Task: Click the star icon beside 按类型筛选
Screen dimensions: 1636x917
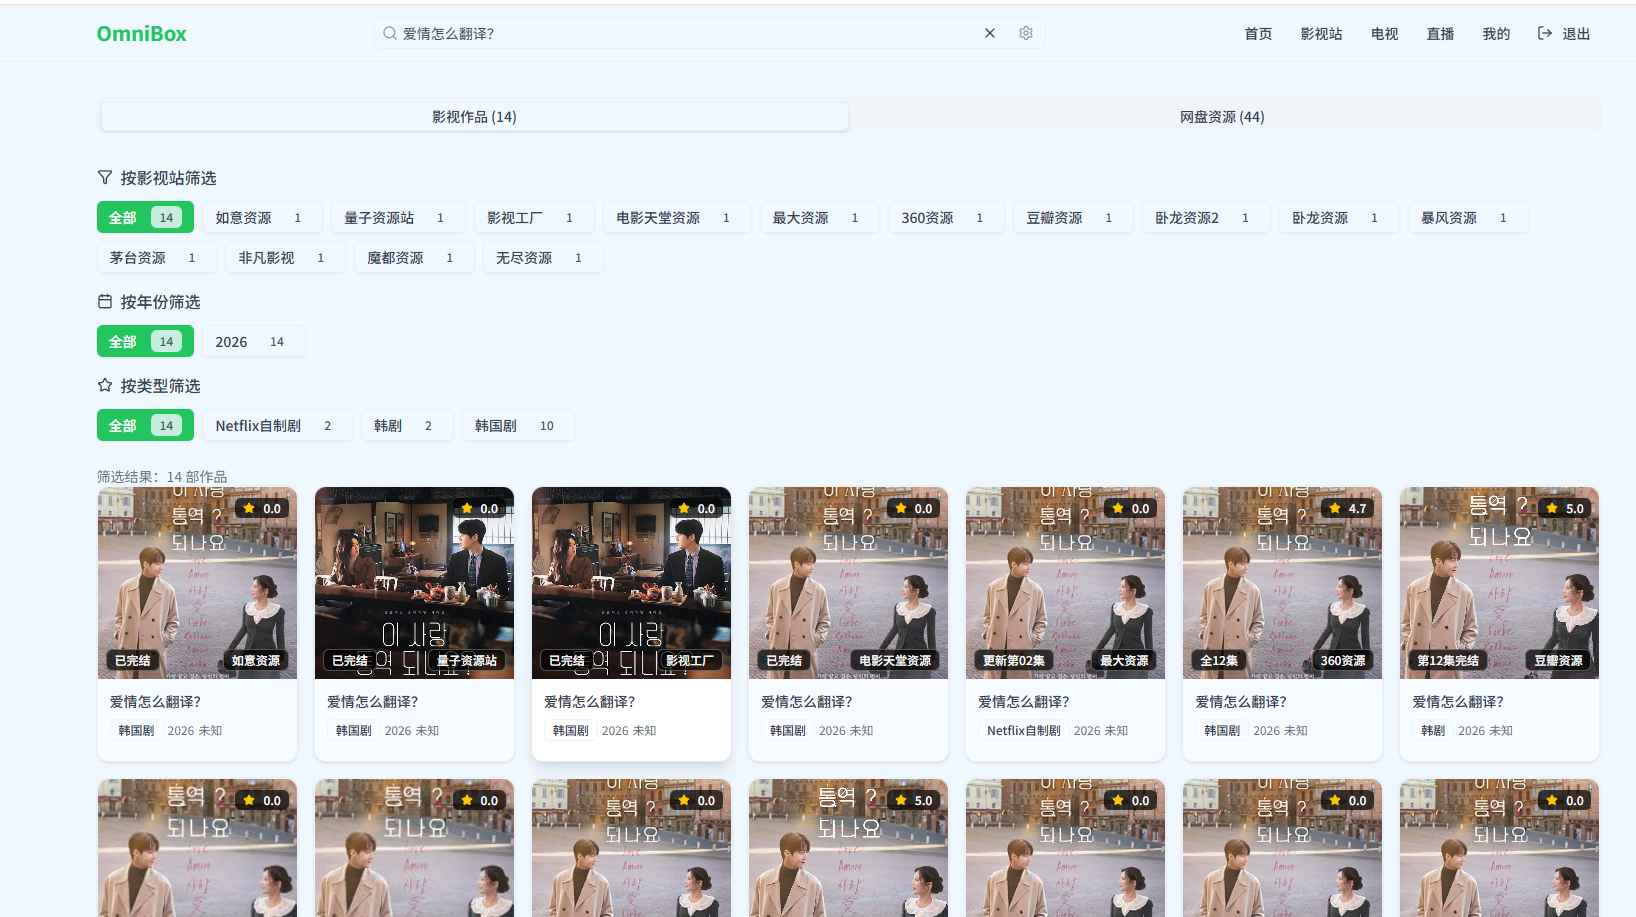Action: [x=104, y=385]
